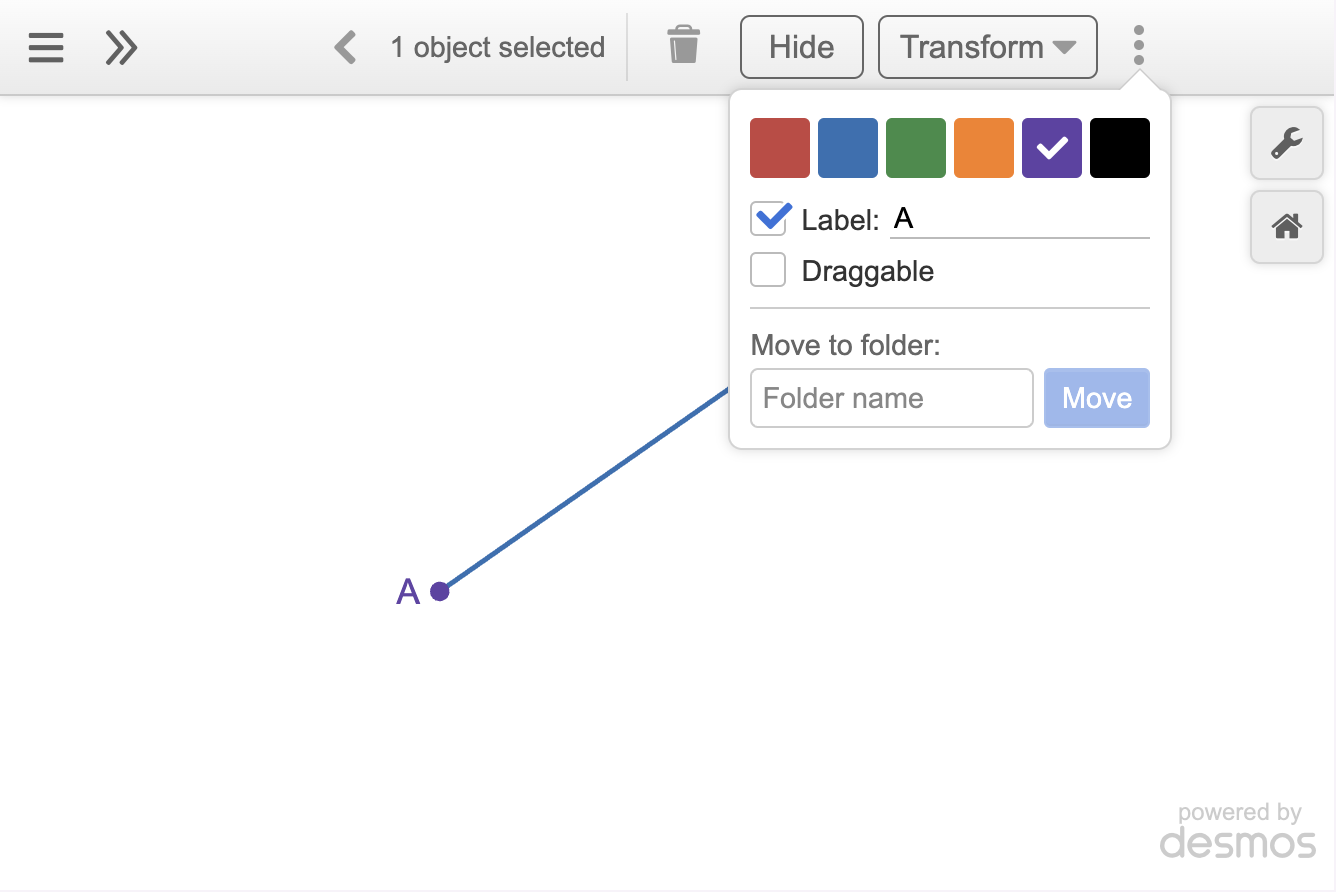Delete the selected object with trash icon
This screenshot has height=892, width=1336.
click(x=684, y=46)
